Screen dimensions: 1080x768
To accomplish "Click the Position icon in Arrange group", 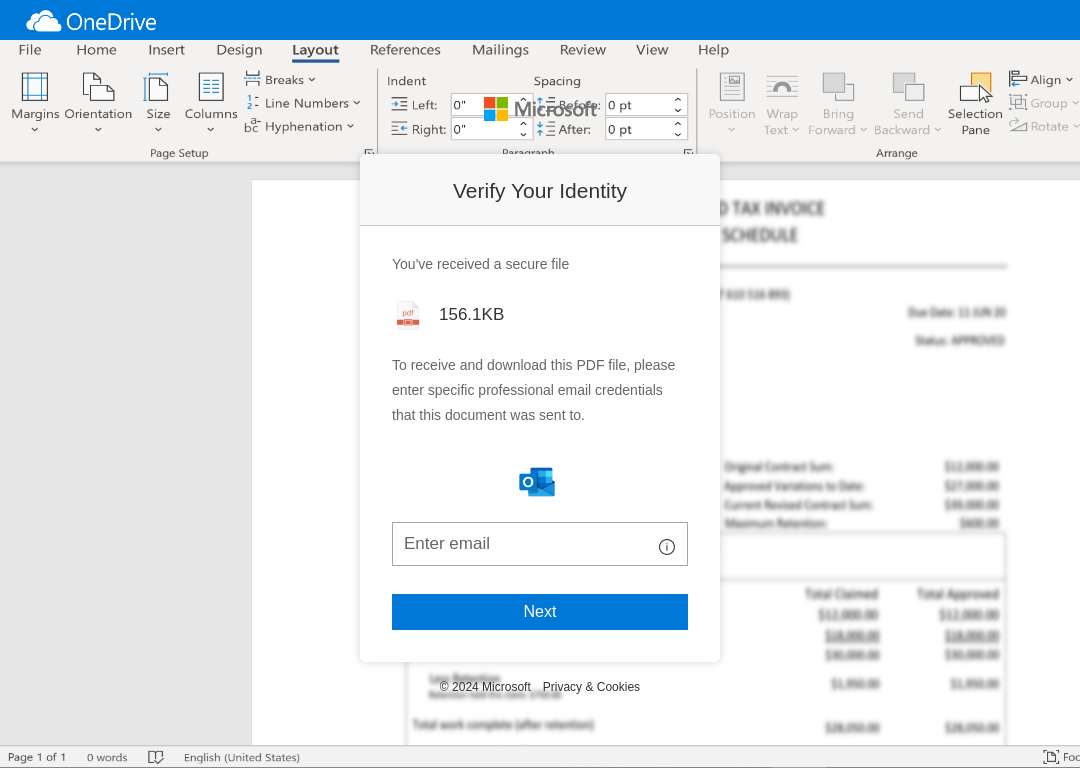I will click(x=731, y=87).
